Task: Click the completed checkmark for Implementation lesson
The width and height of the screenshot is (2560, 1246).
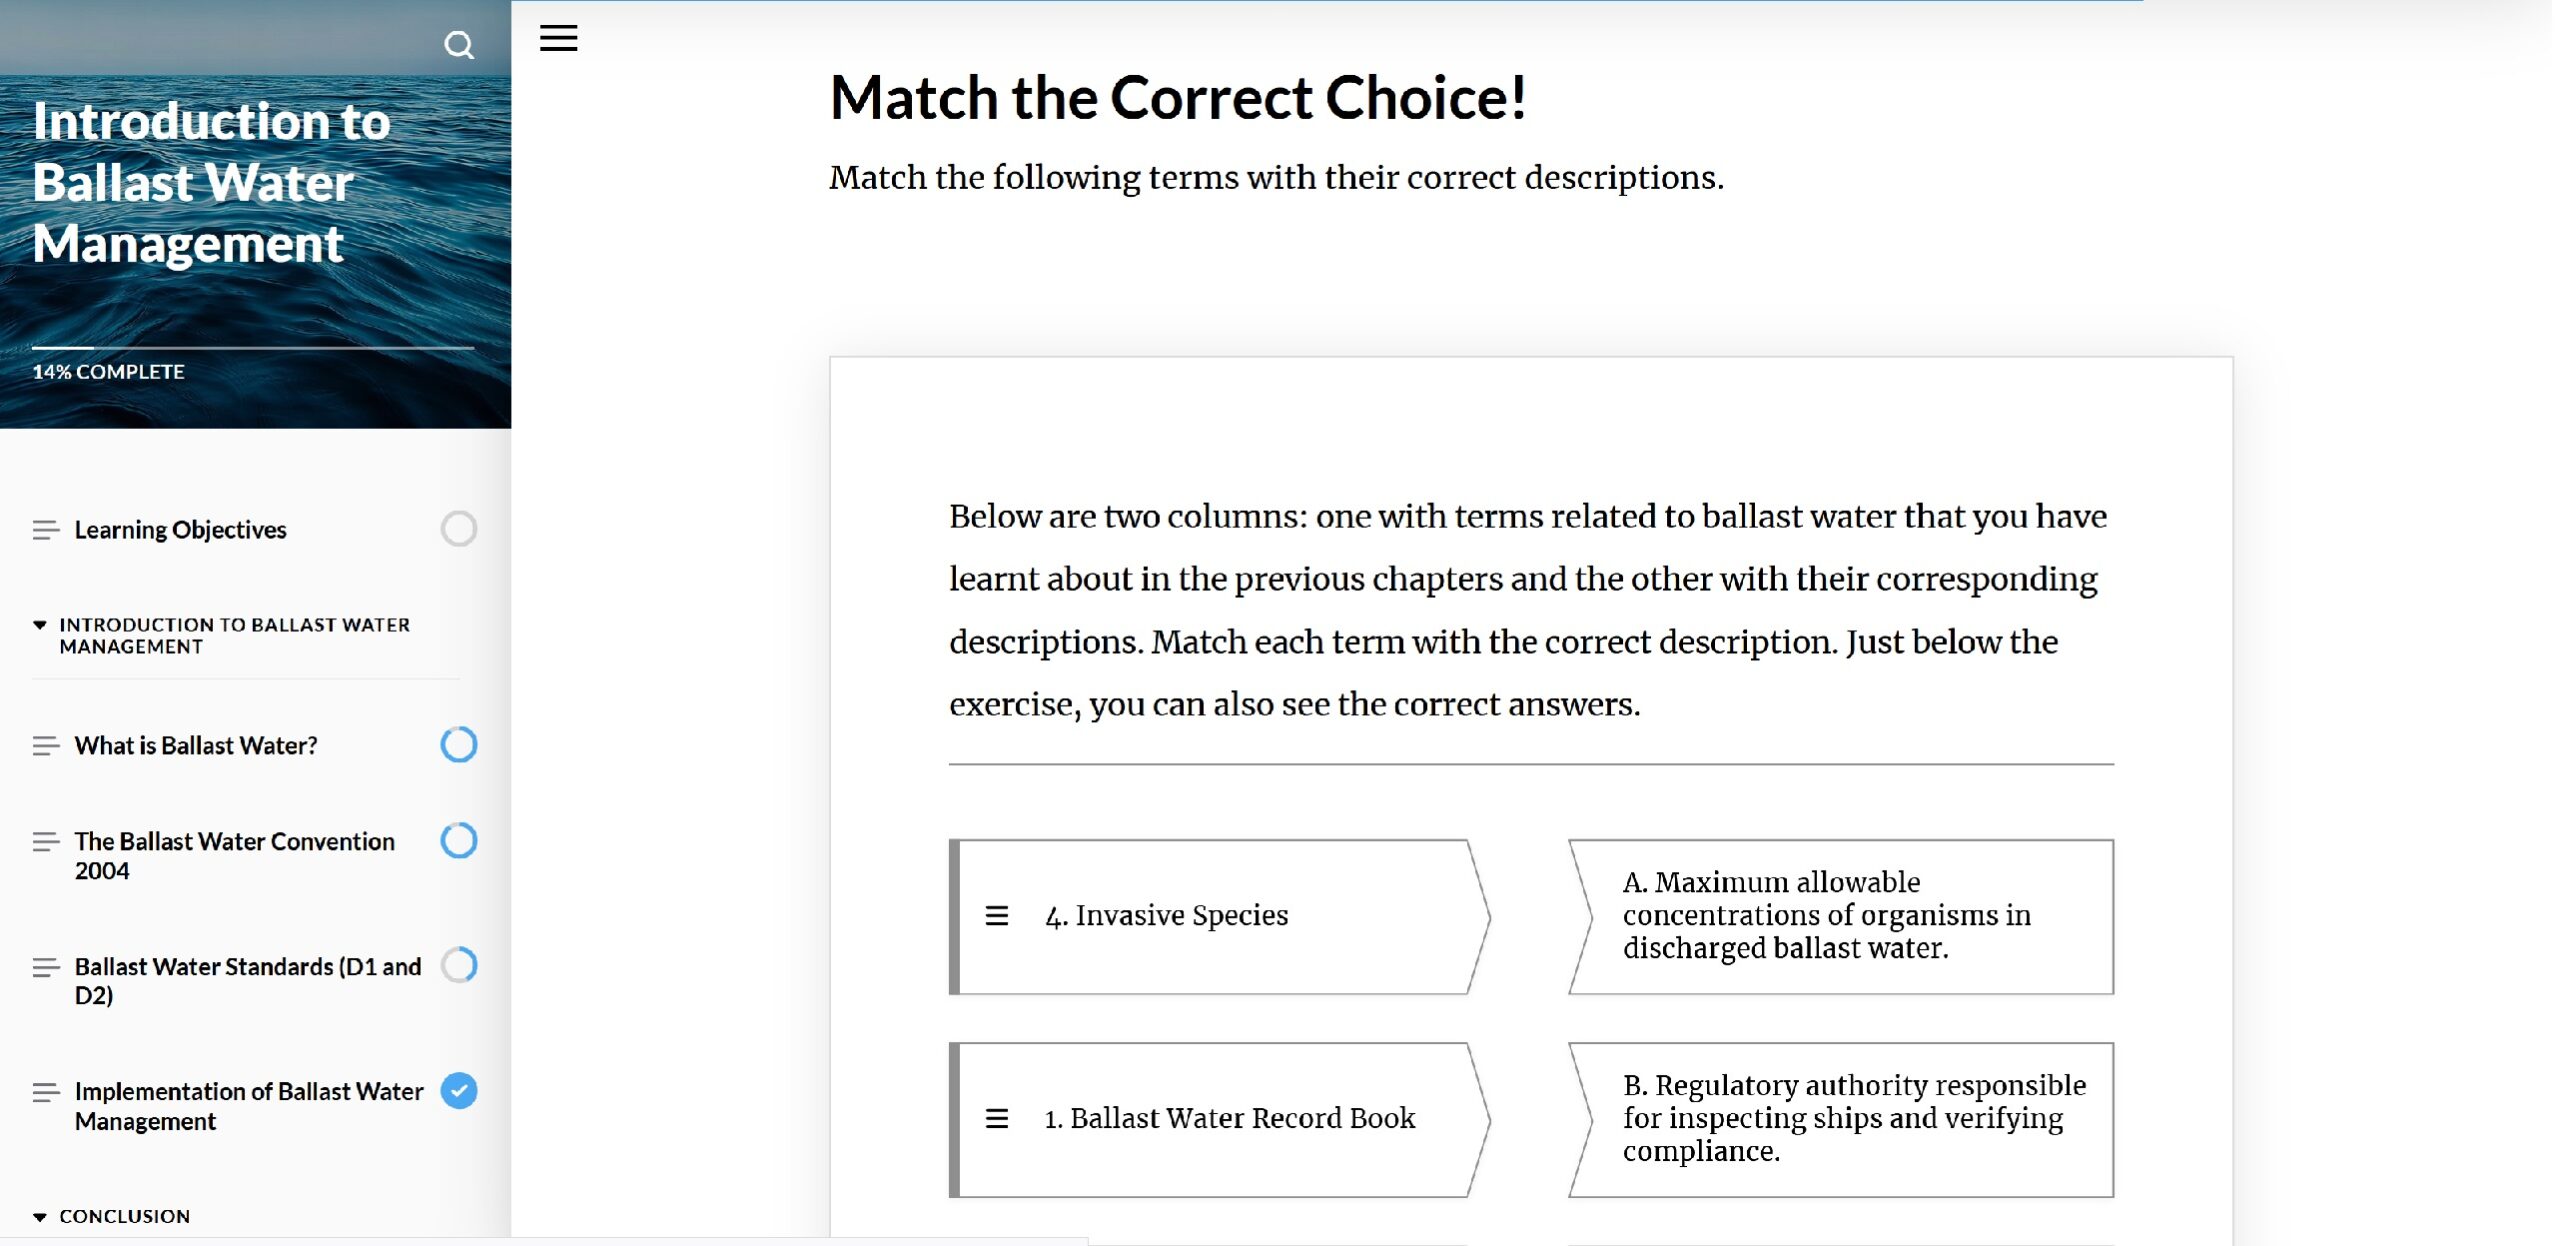Action: (459, 1091)
